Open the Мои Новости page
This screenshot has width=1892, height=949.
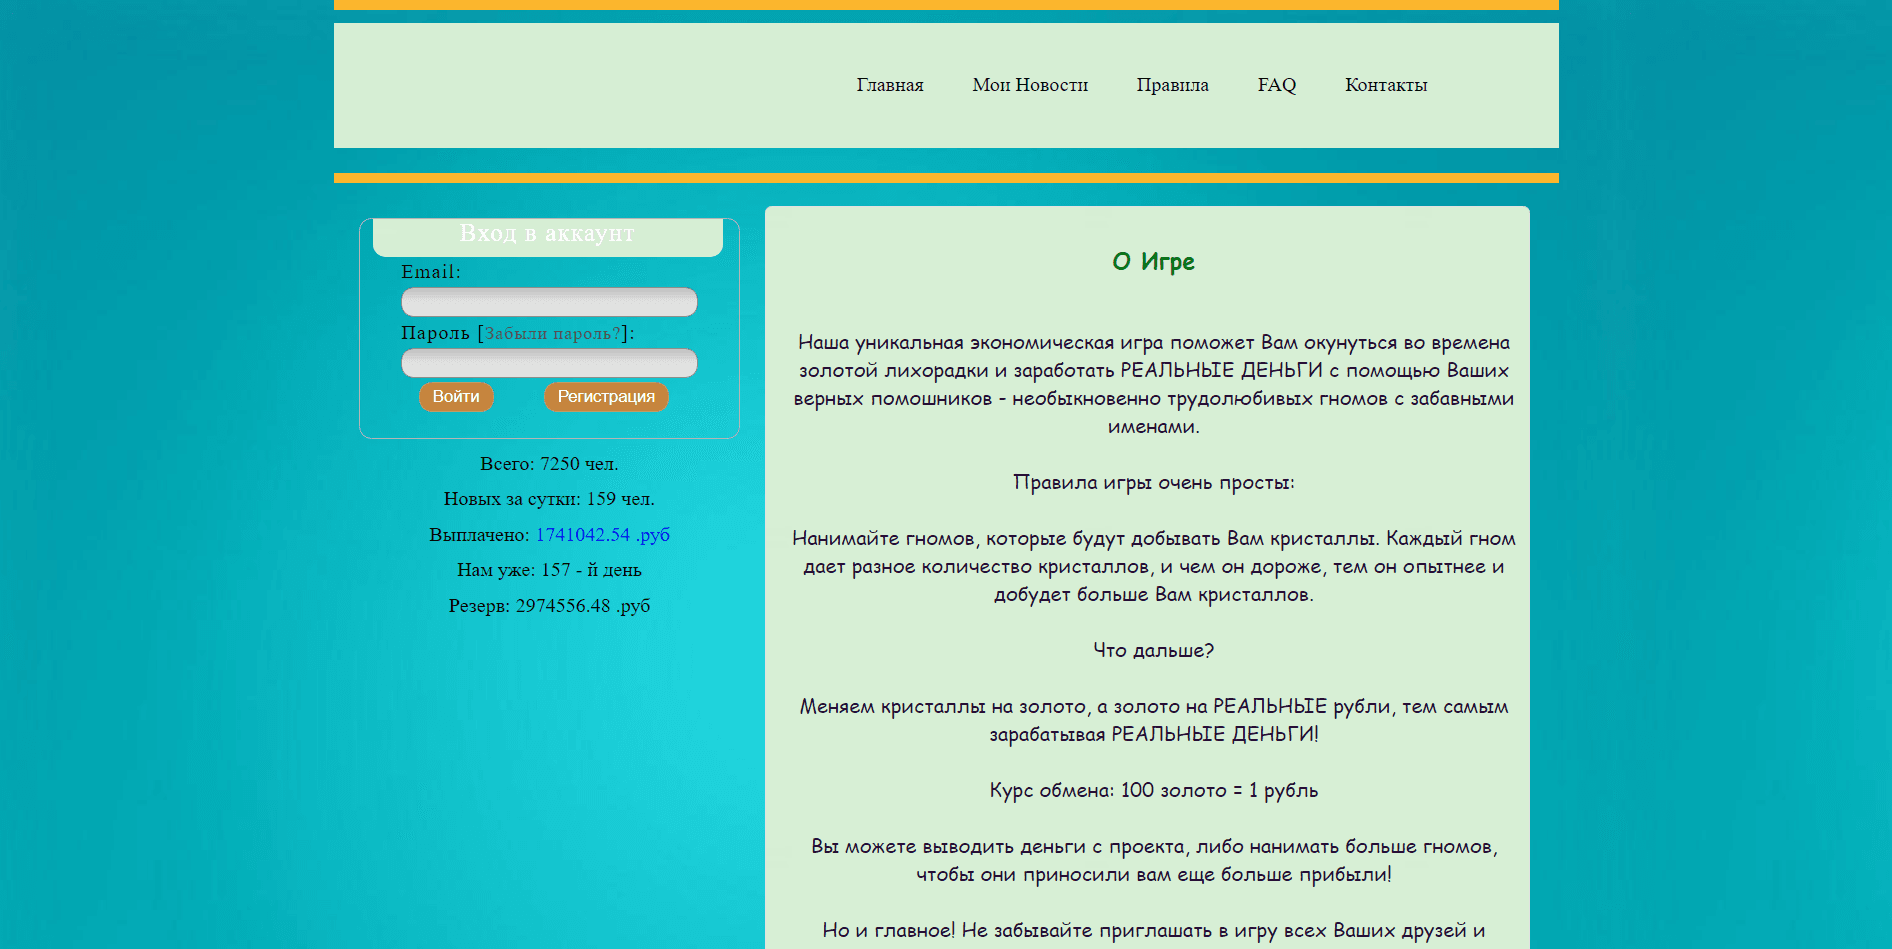pos(1030,85)
